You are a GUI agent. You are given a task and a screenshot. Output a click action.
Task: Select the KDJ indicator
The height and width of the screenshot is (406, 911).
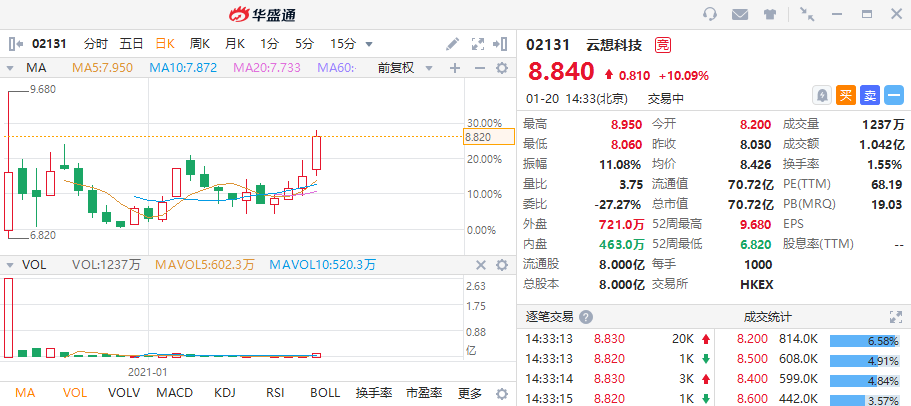(224, 393)
